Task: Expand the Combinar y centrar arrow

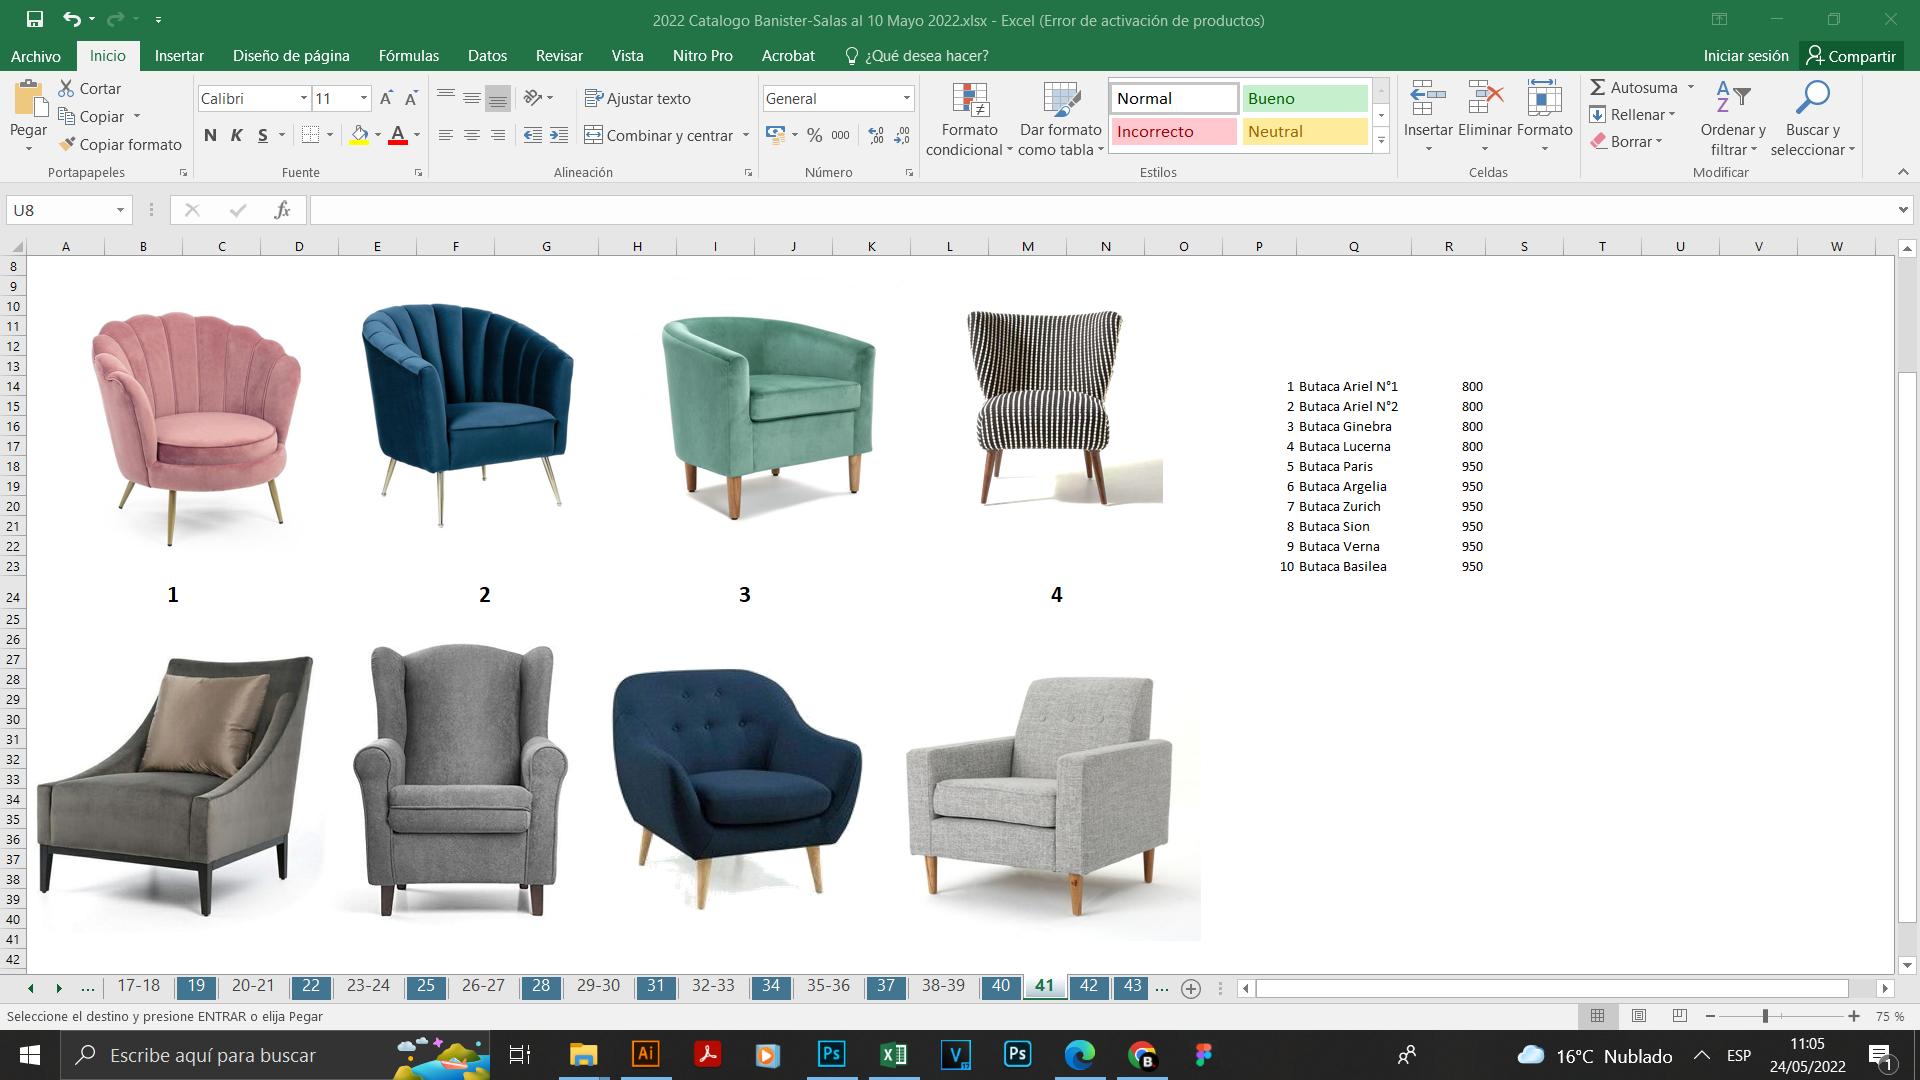Action: [746, 135]
